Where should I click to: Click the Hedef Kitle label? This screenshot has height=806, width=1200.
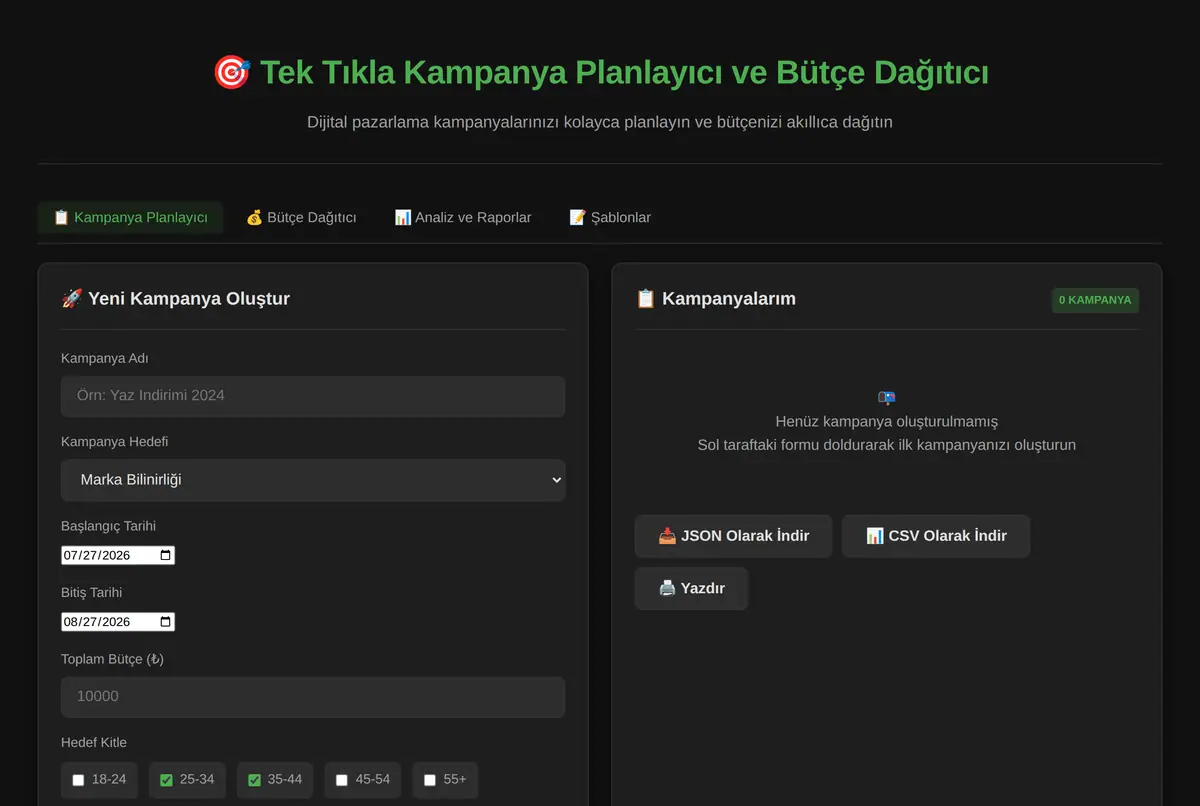coord(94,742)
